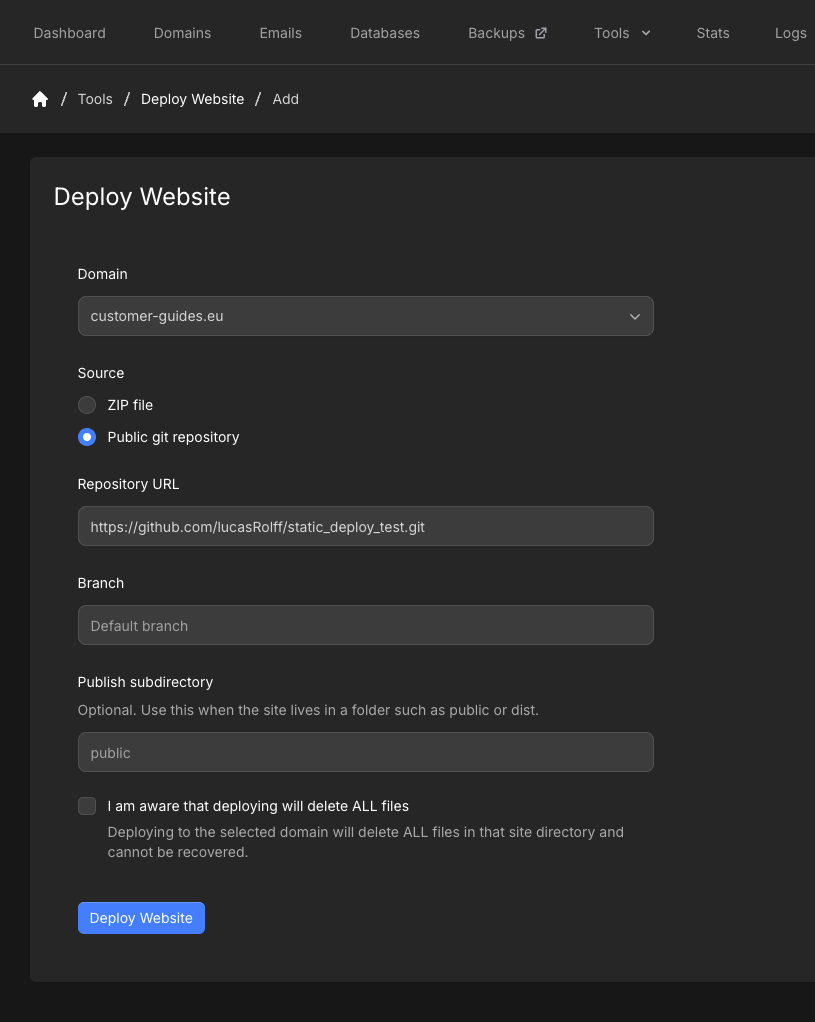Open the Databases nav item
The image size is (815, 1022).
(x=385, y=33)
